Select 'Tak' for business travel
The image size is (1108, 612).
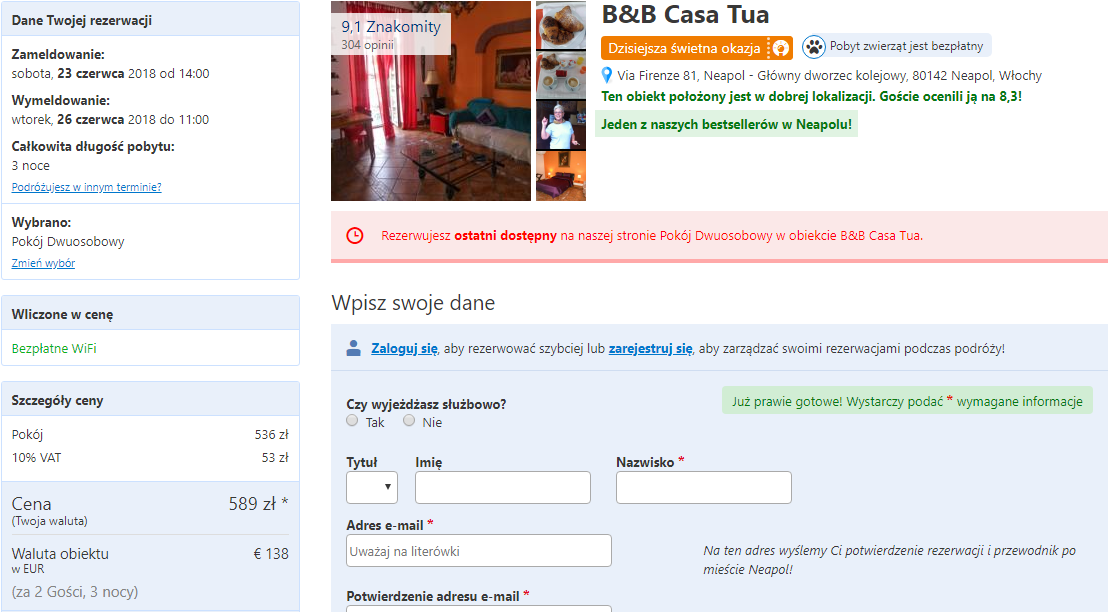pos(352,420)
